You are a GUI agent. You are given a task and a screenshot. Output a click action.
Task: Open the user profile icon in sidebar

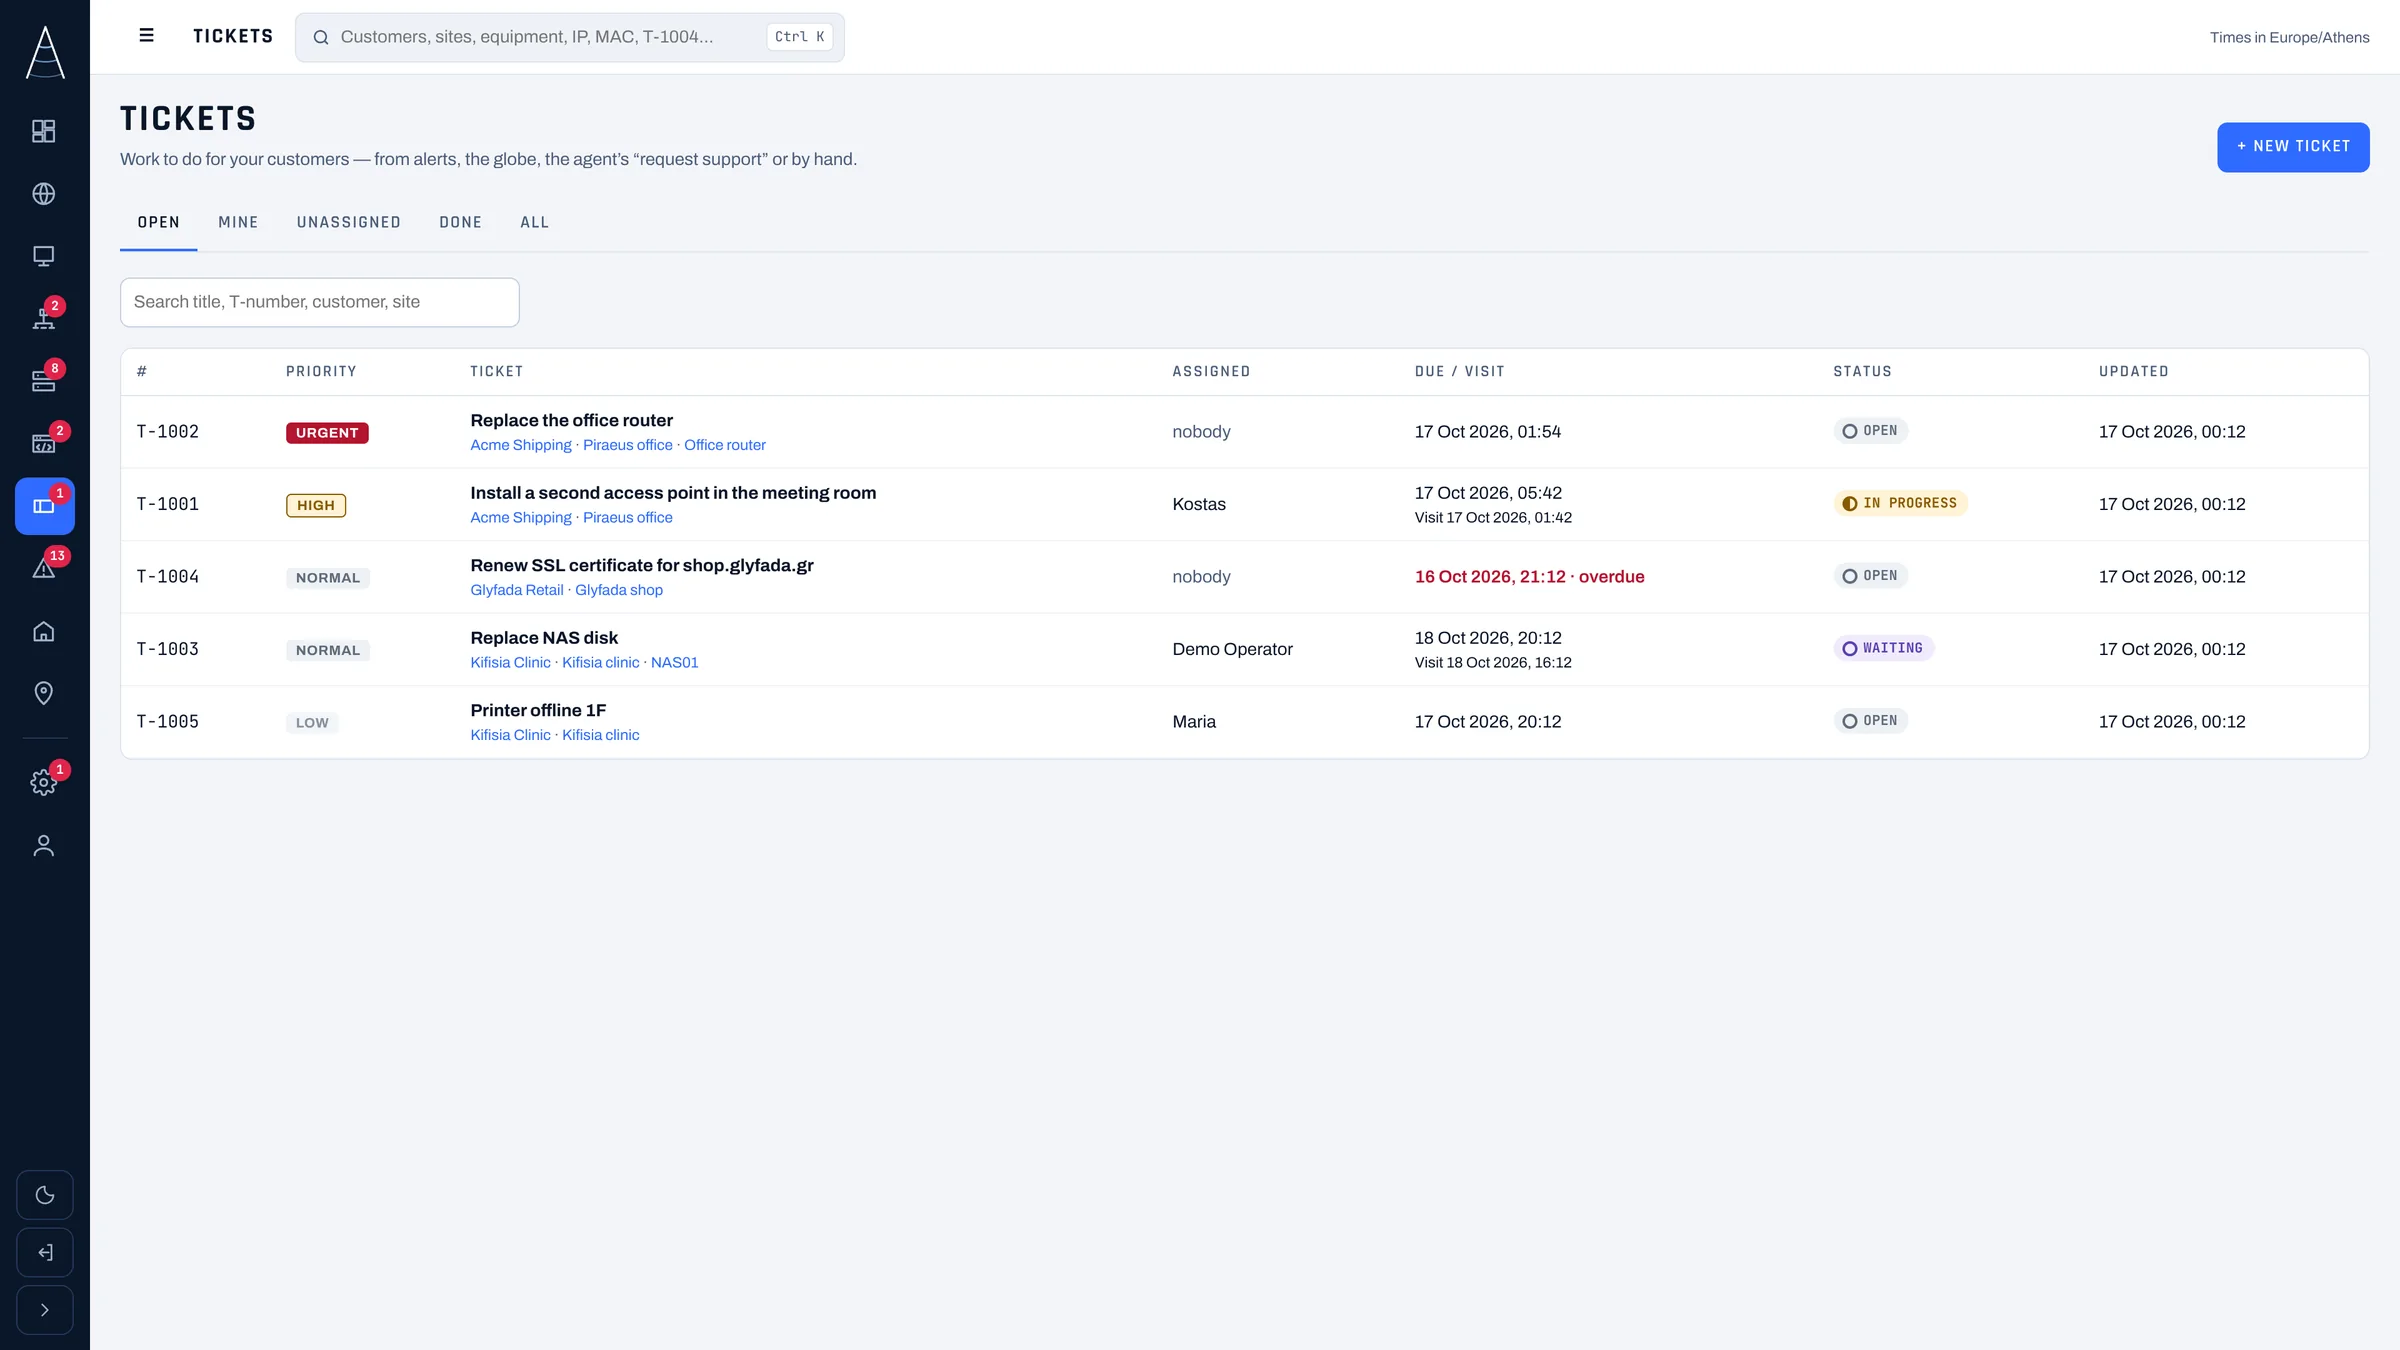(x=44, y=846)
